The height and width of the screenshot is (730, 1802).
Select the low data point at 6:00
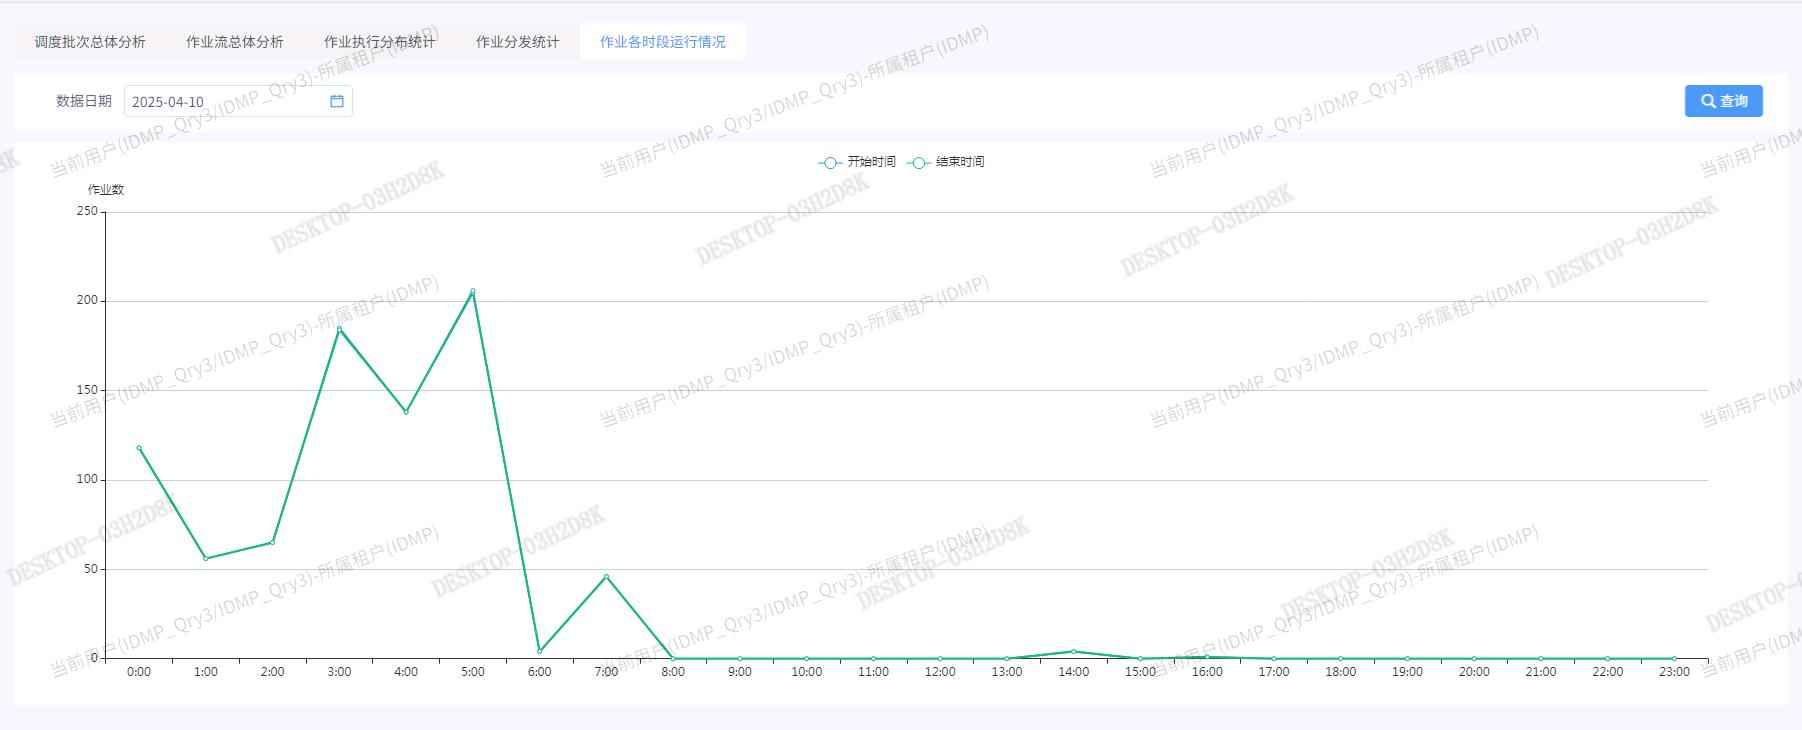[540, 652]
